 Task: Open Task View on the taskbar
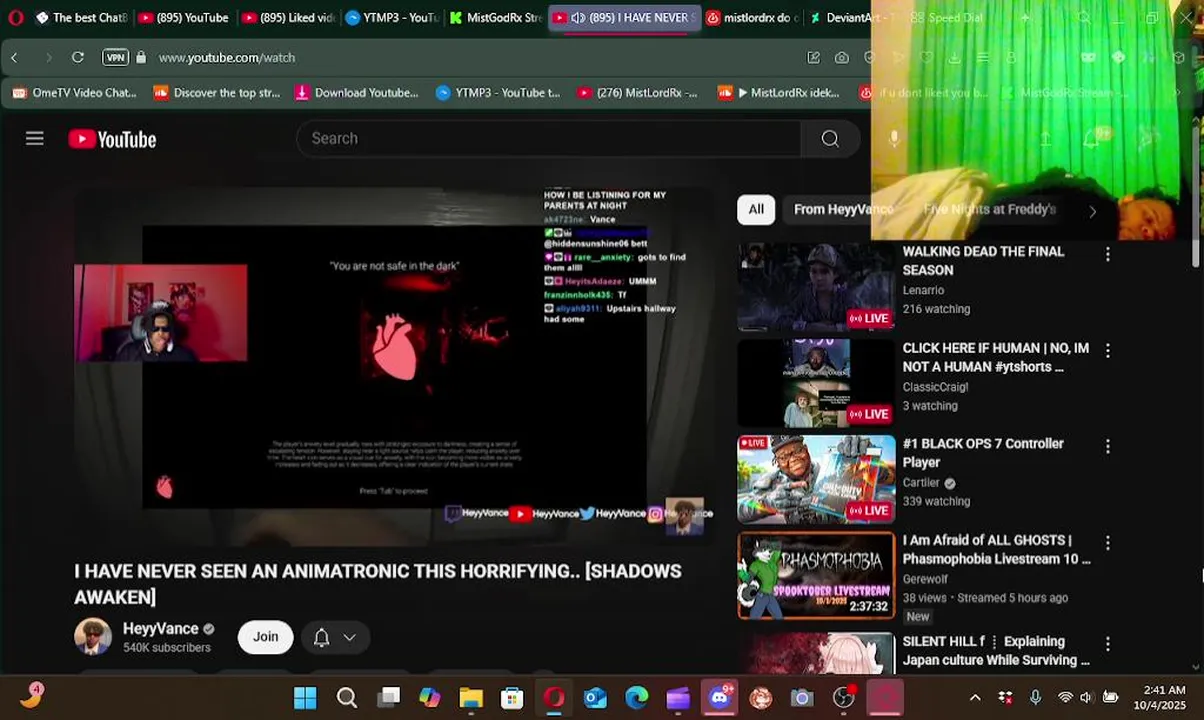point(388,697)
